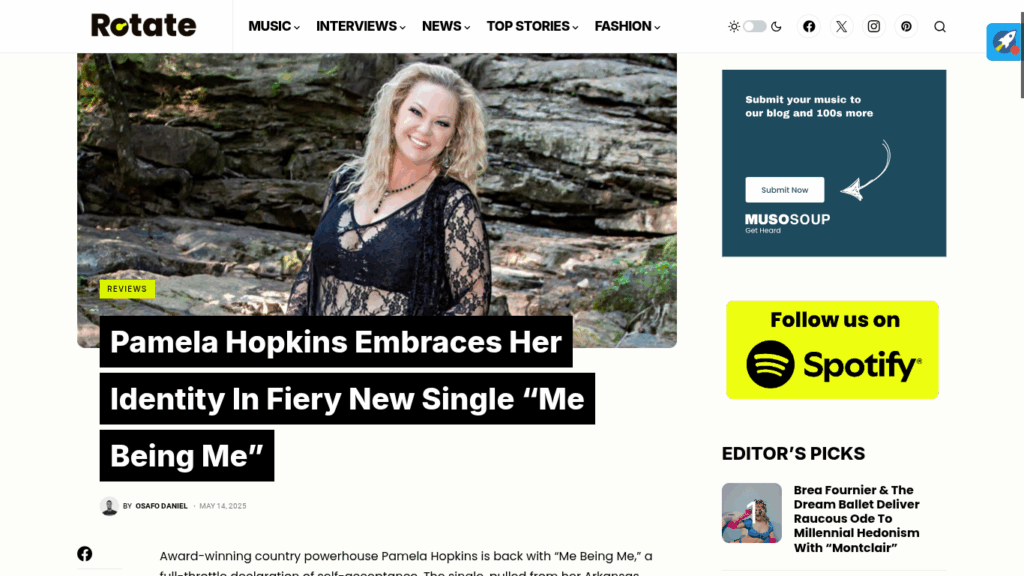This screenshot has height=576, width=1024.
Task: Expand the Interviews dropdown menu
Action: pos(360,26)
